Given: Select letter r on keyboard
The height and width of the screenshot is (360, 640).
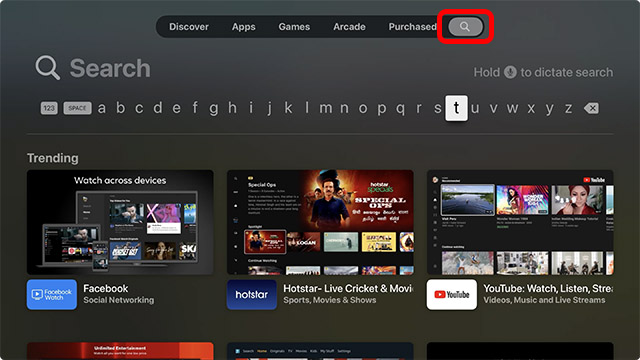Looking at the screenshot, I should click(419, 109).
